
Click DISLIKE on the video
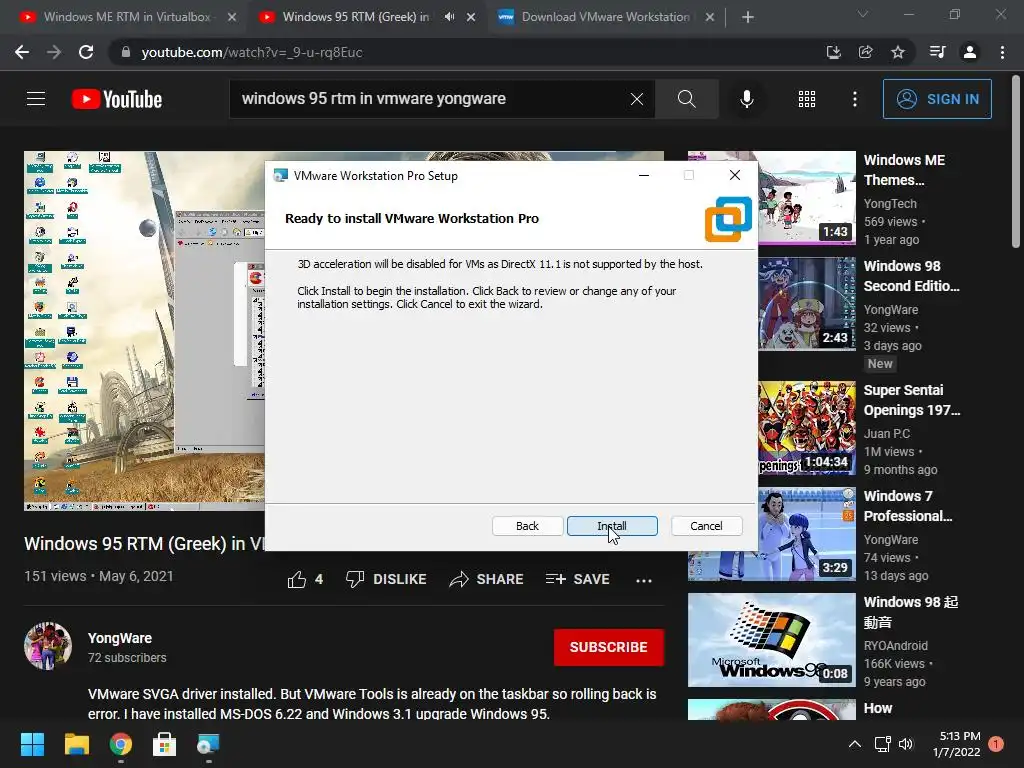(386, 579)
